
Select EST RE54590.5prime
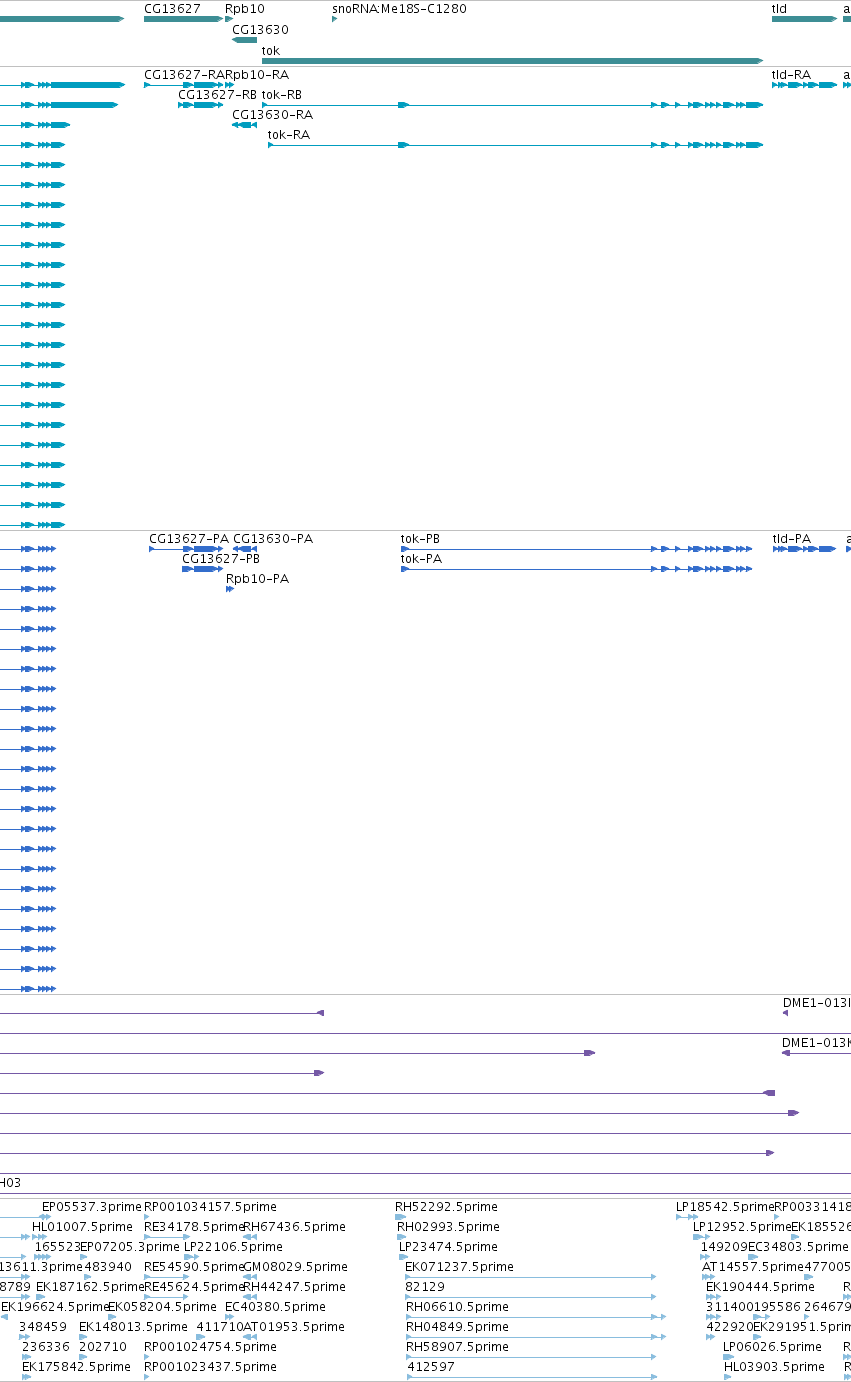click(x=194, y=1267)
